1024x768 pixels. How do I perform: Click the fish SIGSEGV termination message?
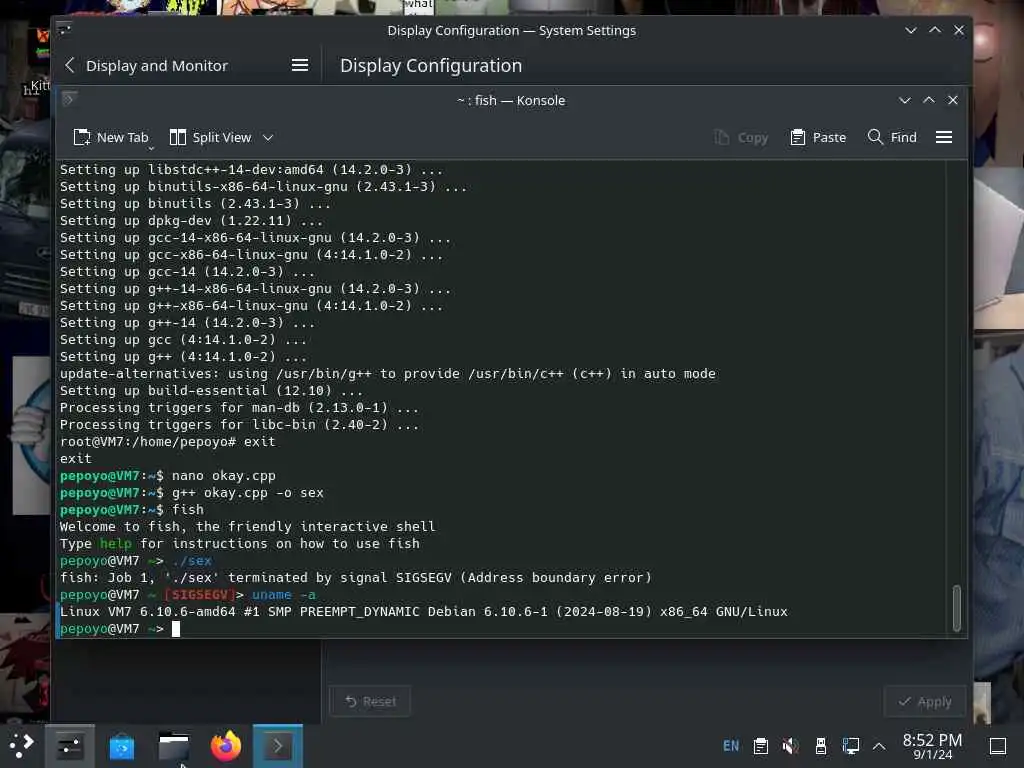click(x=356, y=578)
